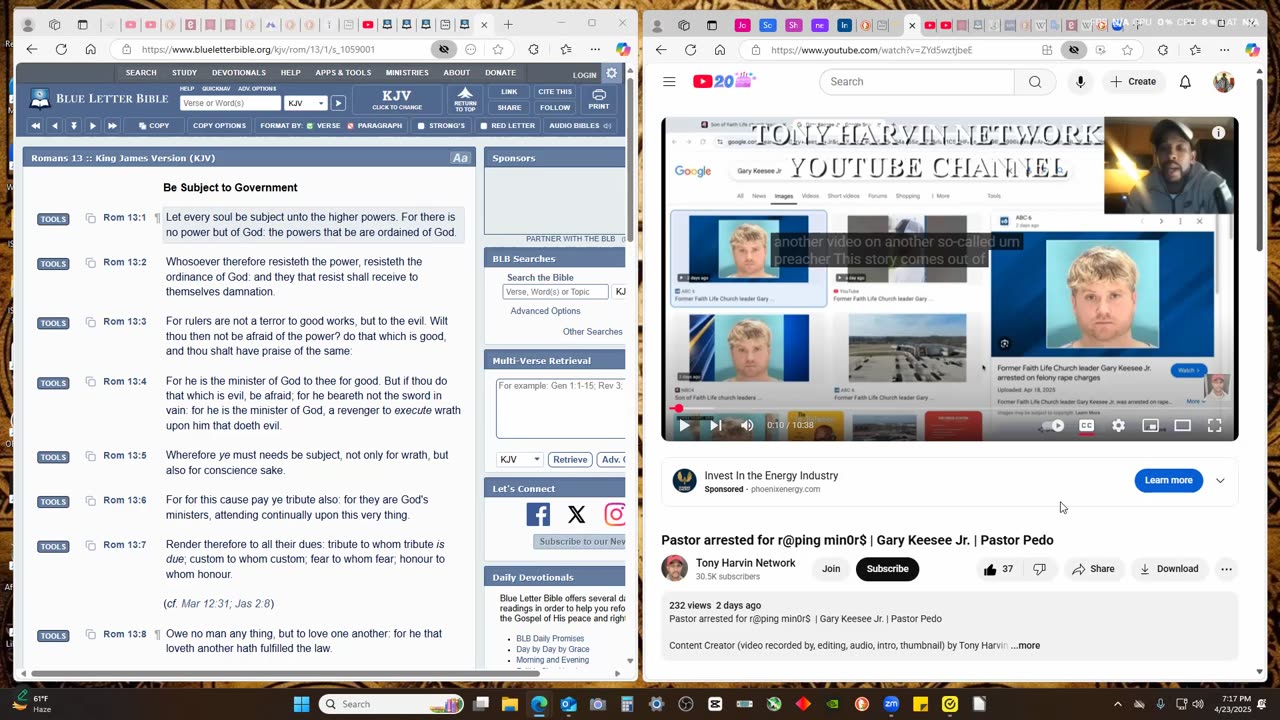This screenshot has width=1280, height=720.
Task: Click the Aa font size icon
Action: pos(460,158)
